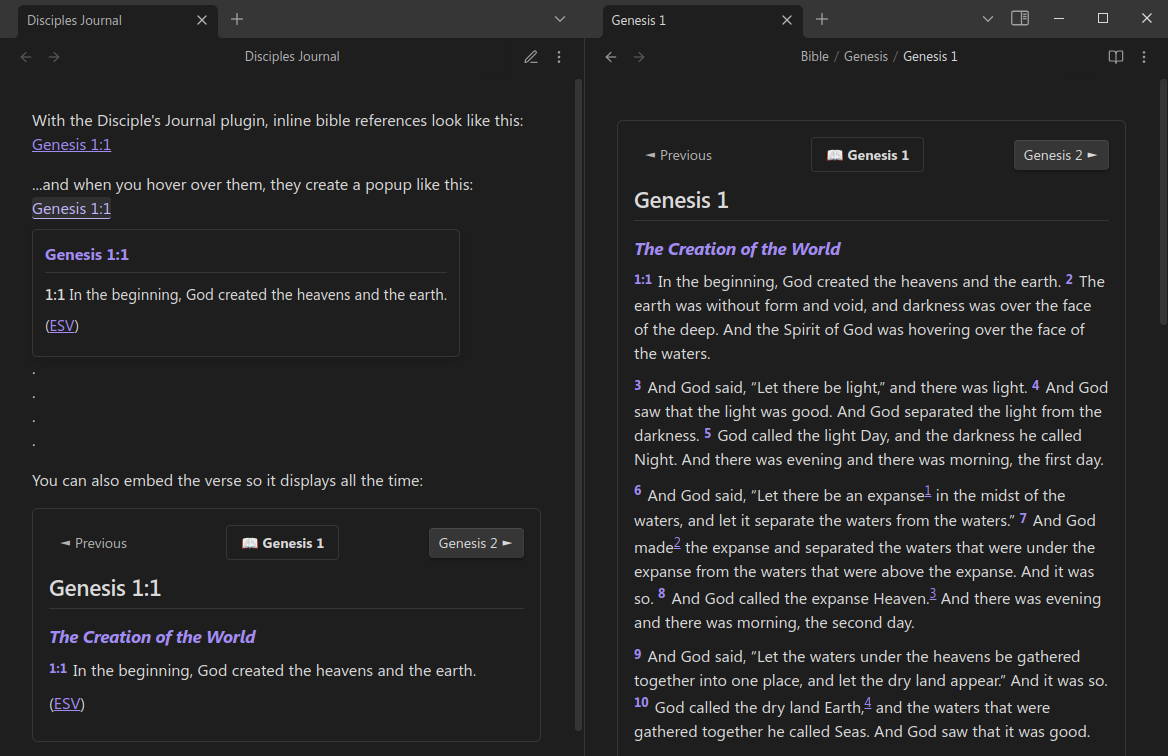Screen dimensions: 1168x756
Task: Open more options menu in Disciples Journal pane
Action: pyautogui.click(x=559, y=57)
